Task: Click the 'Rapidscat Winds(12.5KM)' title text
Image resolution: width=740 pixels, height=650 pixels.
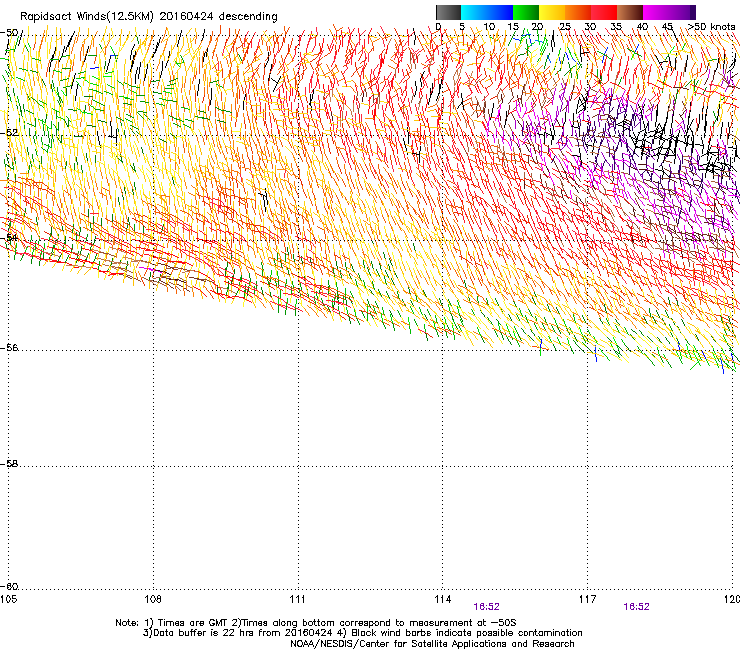Action: 87,17
